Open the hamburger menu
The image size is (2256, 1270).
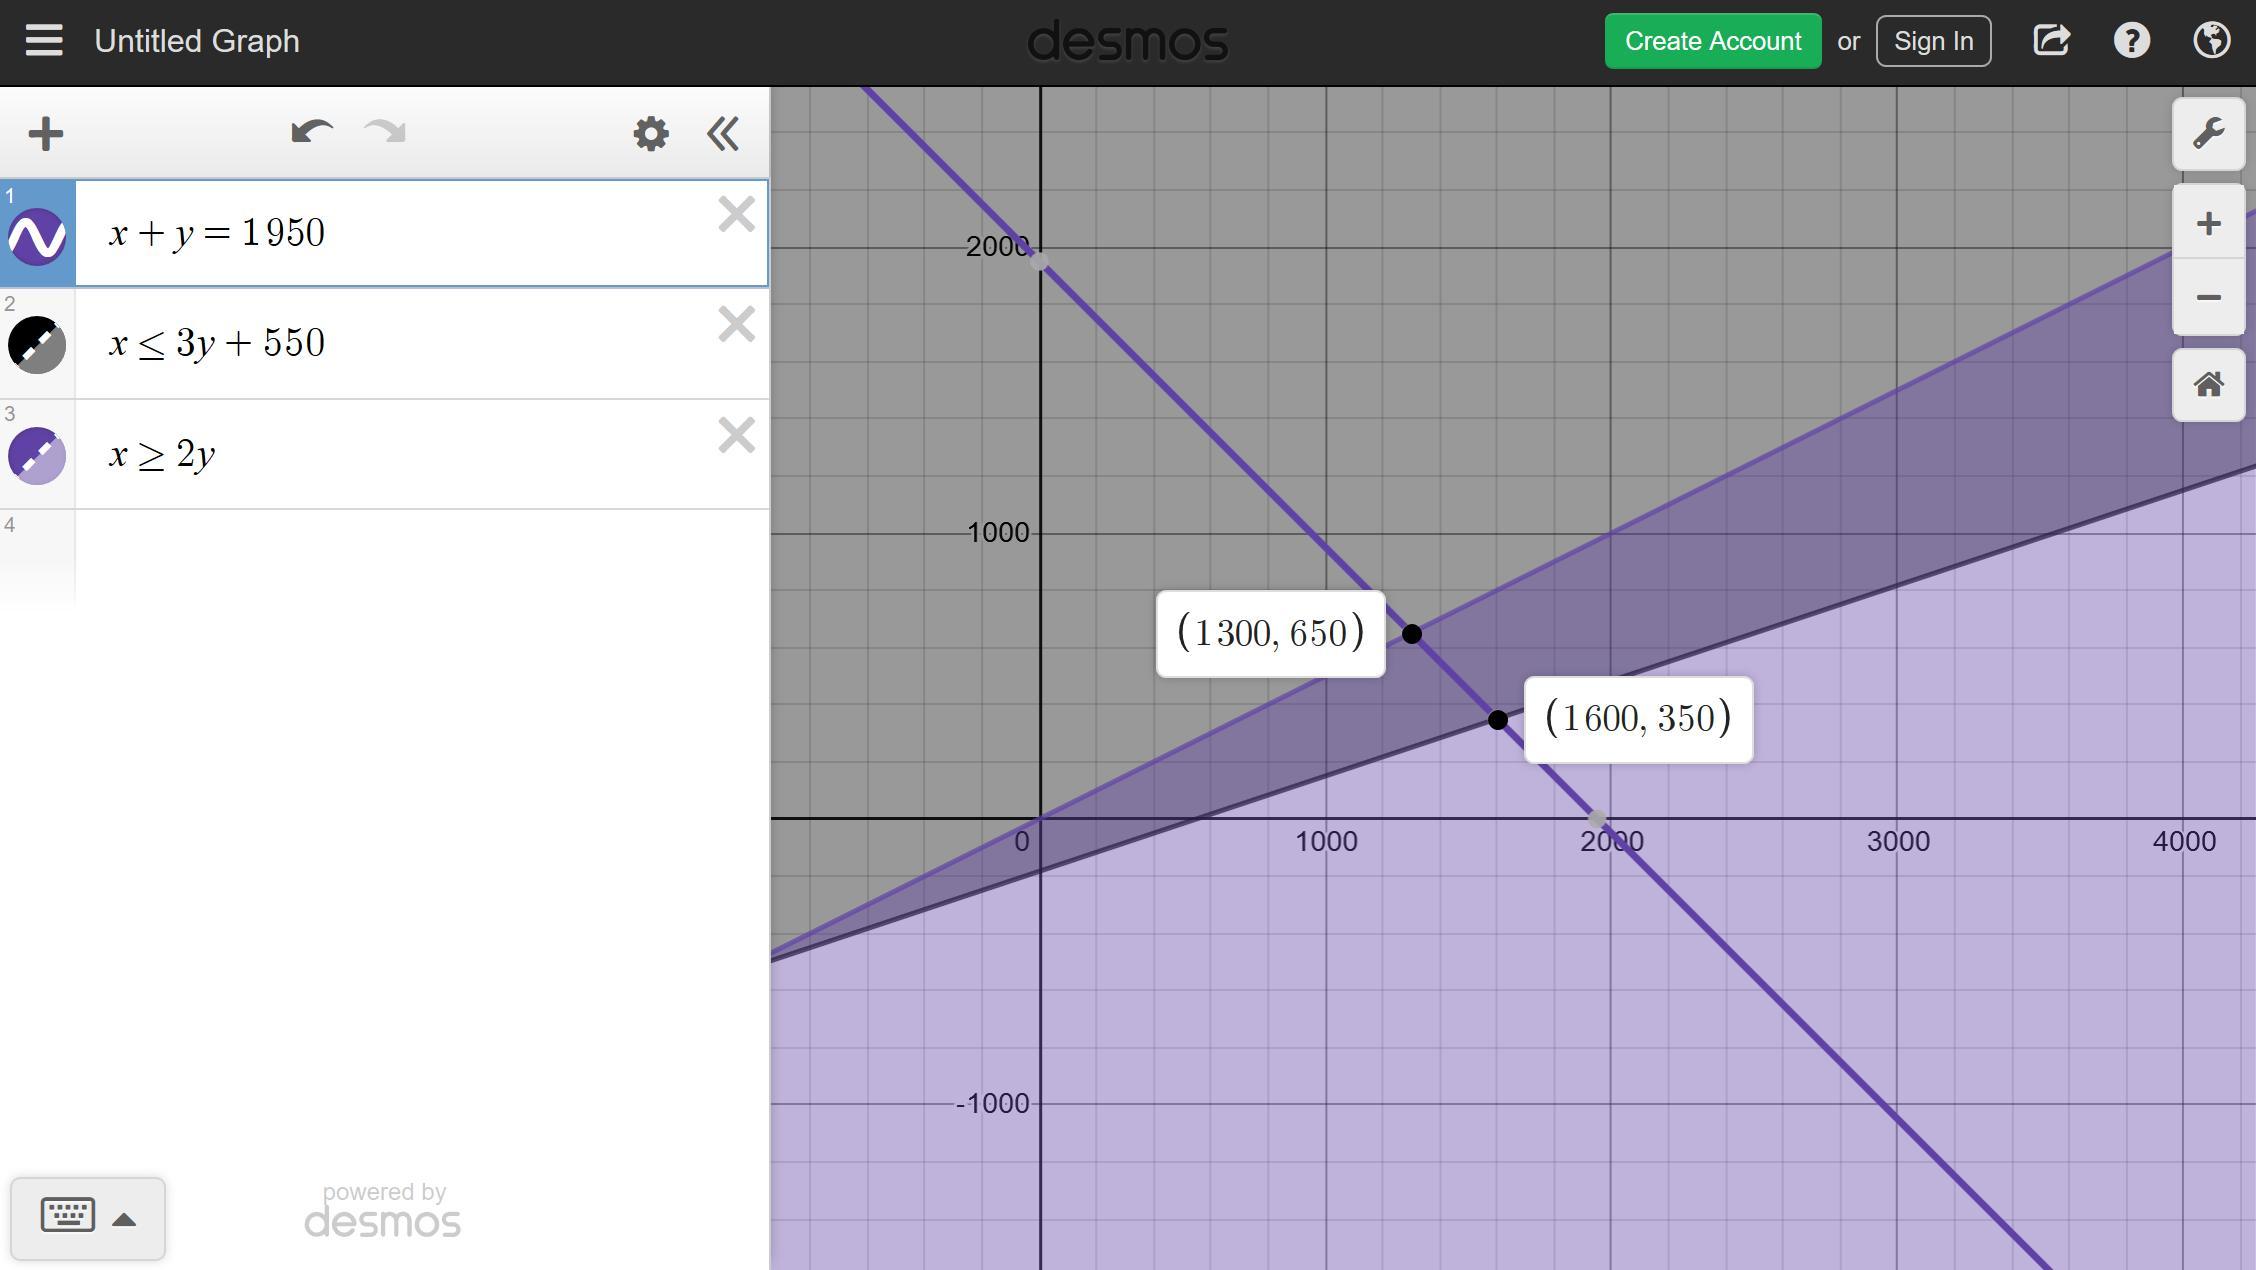coord(44,41)
